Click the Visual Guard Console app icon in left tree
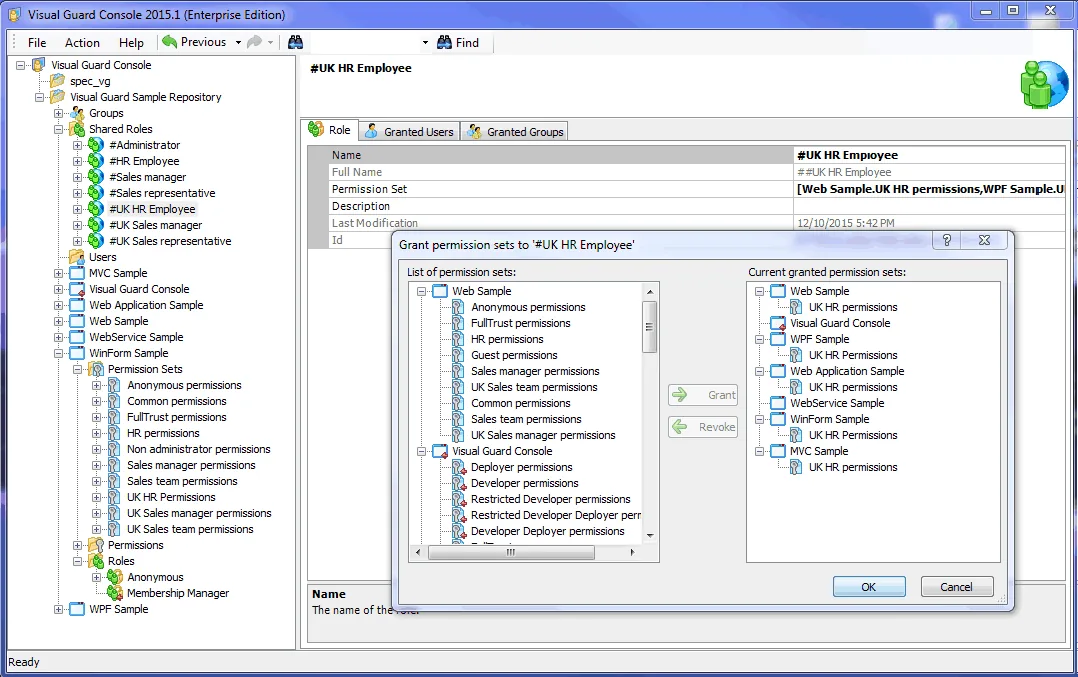 point(78,289)
